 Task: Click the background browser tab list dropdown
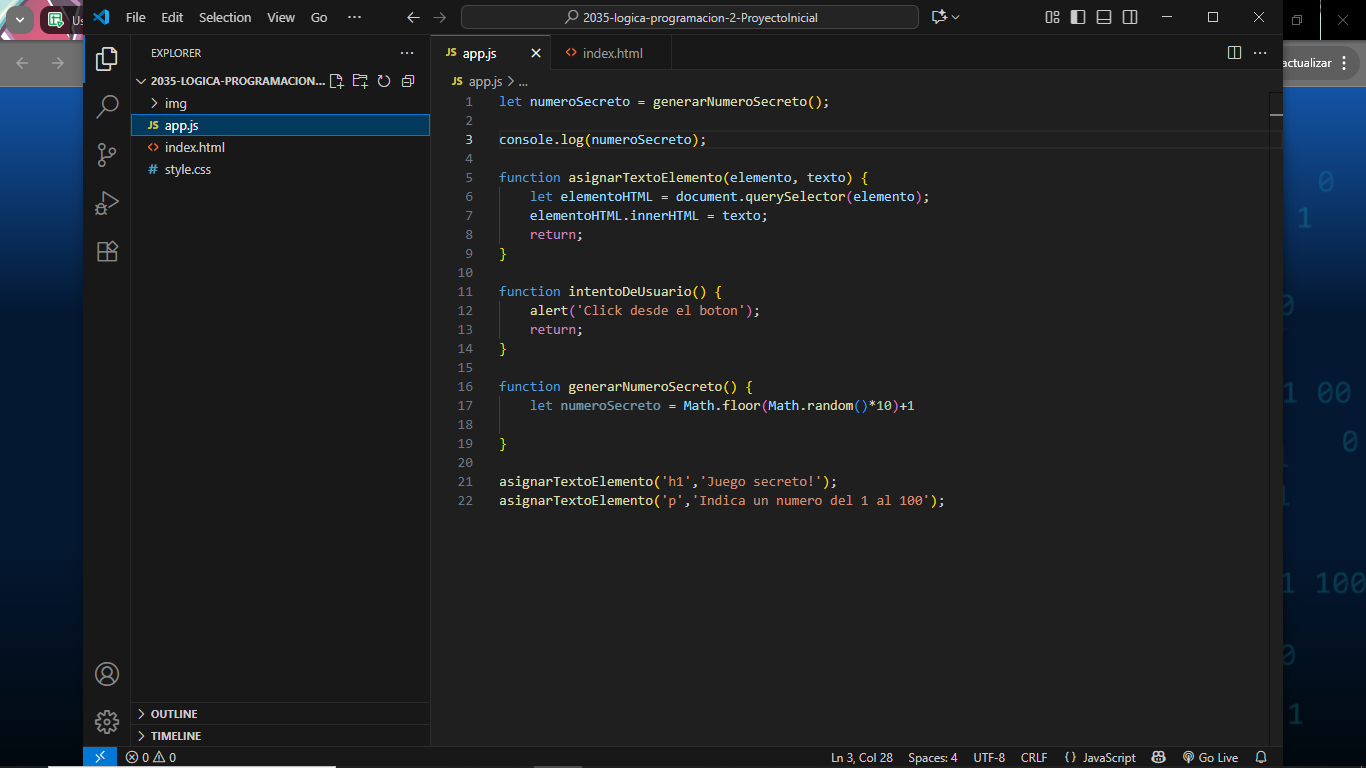pos(19,19)
